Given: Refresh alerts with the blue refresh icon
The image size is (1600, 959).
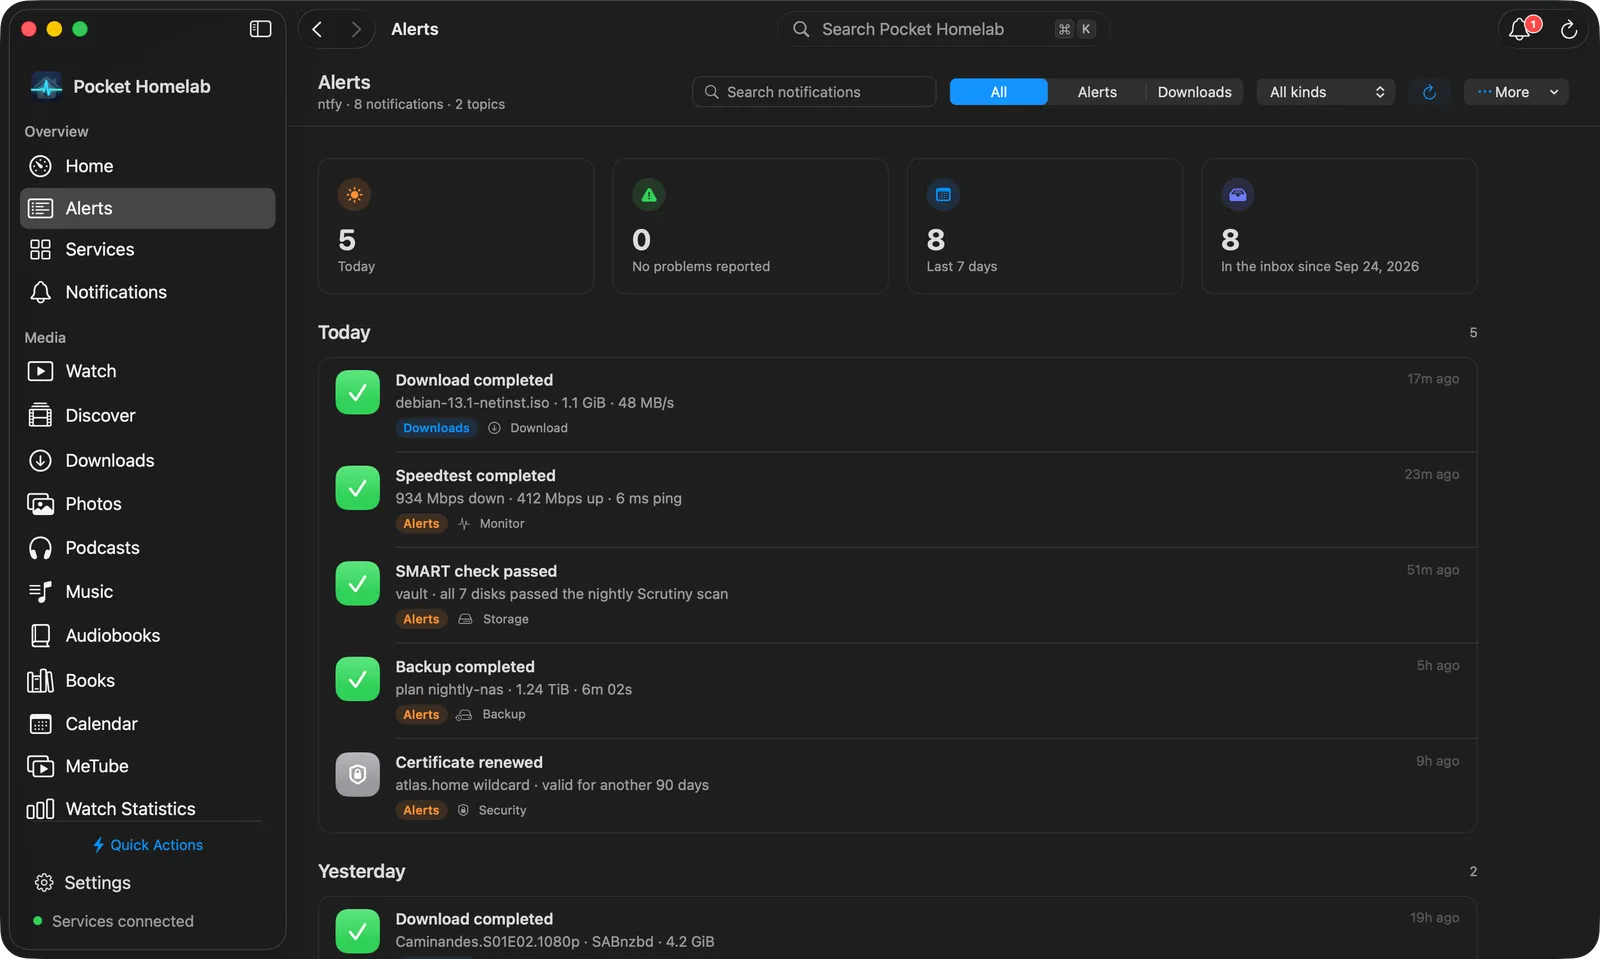Looking at the screenshot, I should click(x=1429, y=92).
